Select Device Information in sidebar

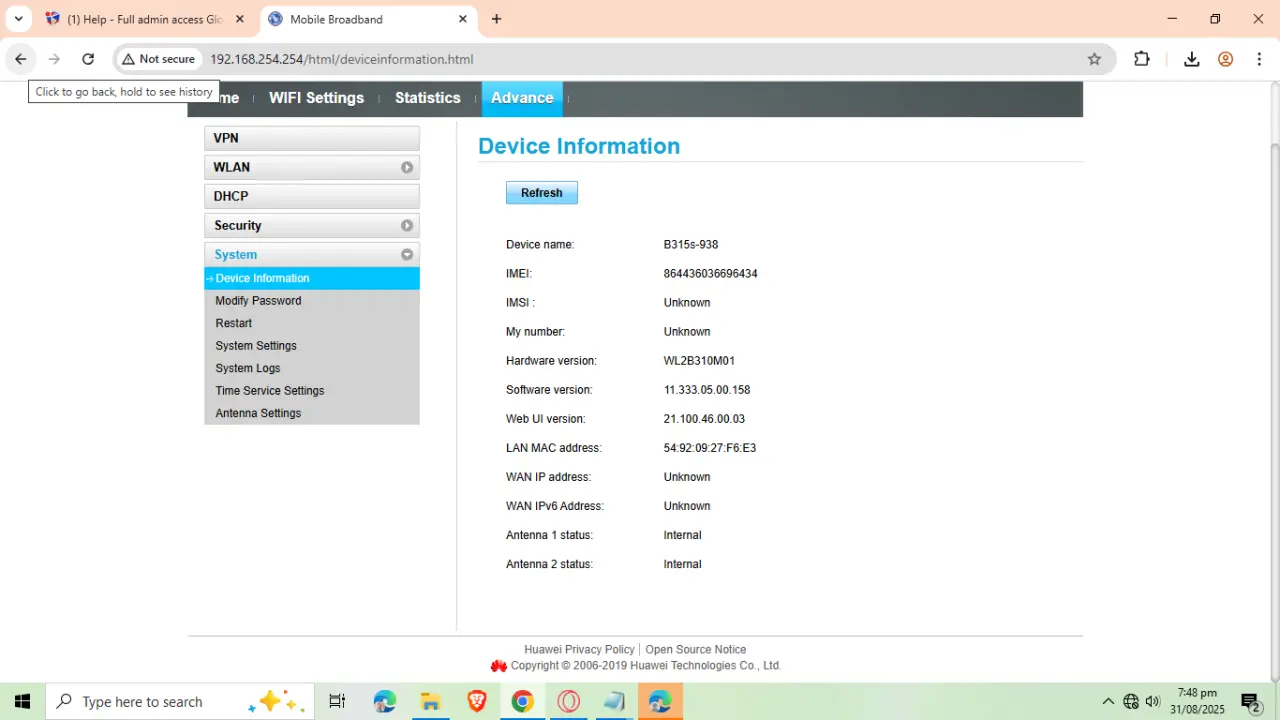[312, 278]
